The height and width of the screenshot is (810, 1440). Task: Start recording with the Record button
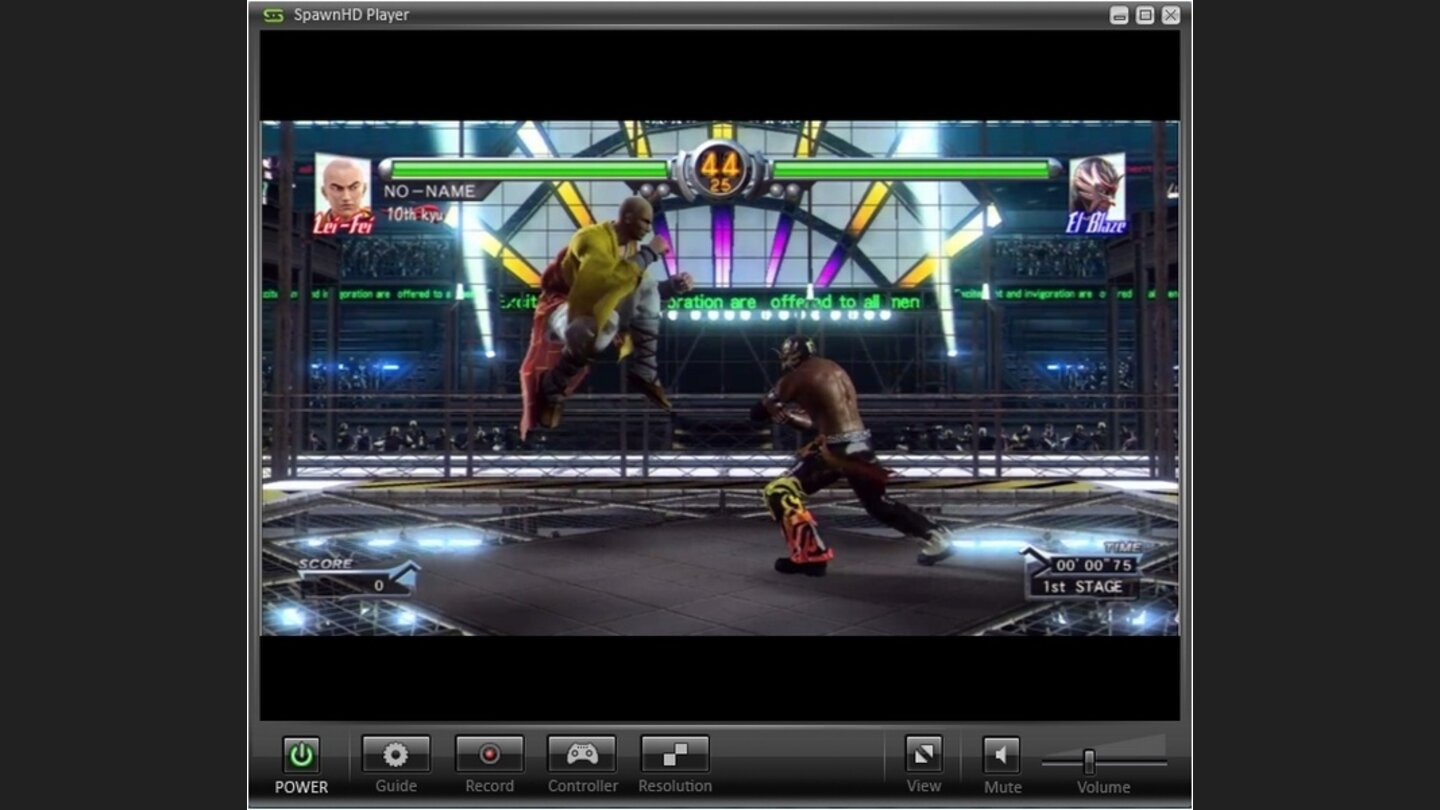pos(489,754)
